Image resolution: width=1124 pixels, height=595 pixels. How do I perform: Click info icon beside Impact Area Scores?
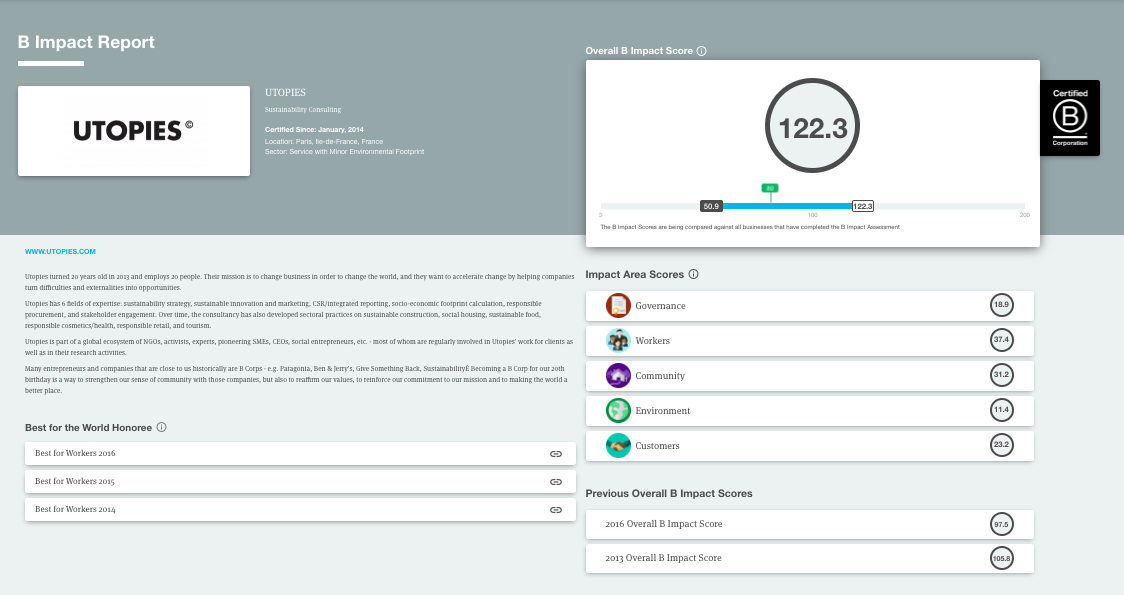[x=694, y=274]
